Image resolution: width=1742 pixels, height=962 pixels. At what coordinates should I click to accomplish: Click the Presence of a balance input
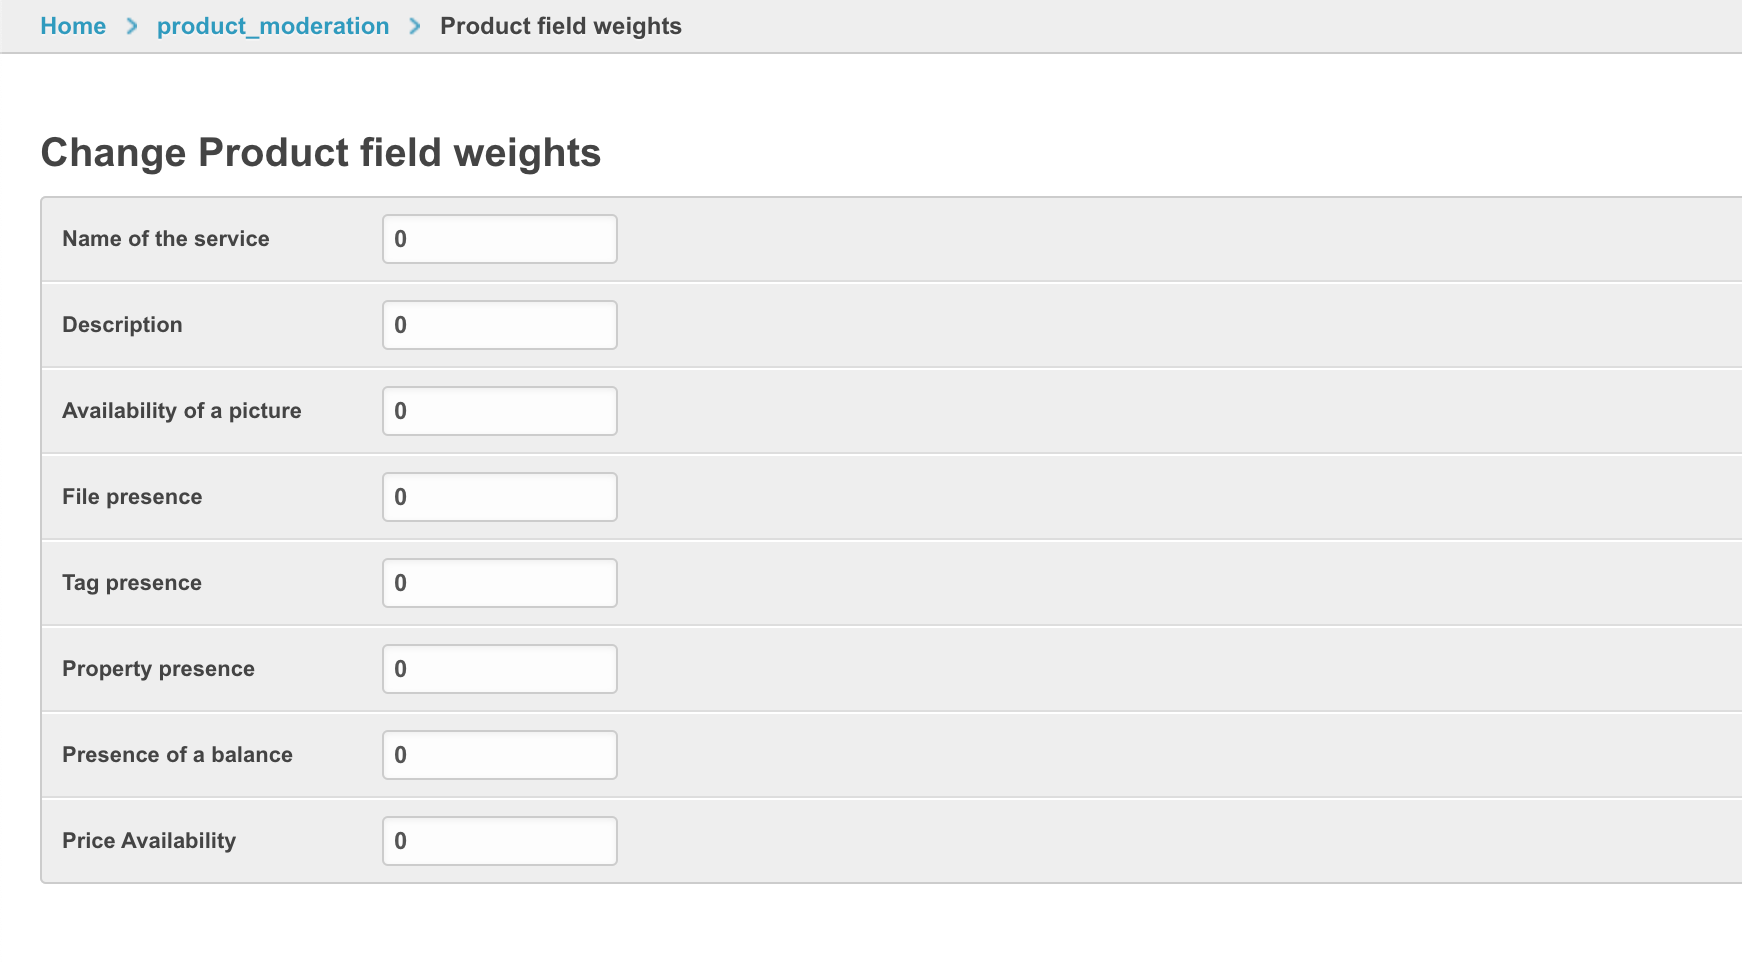[499, 755]
